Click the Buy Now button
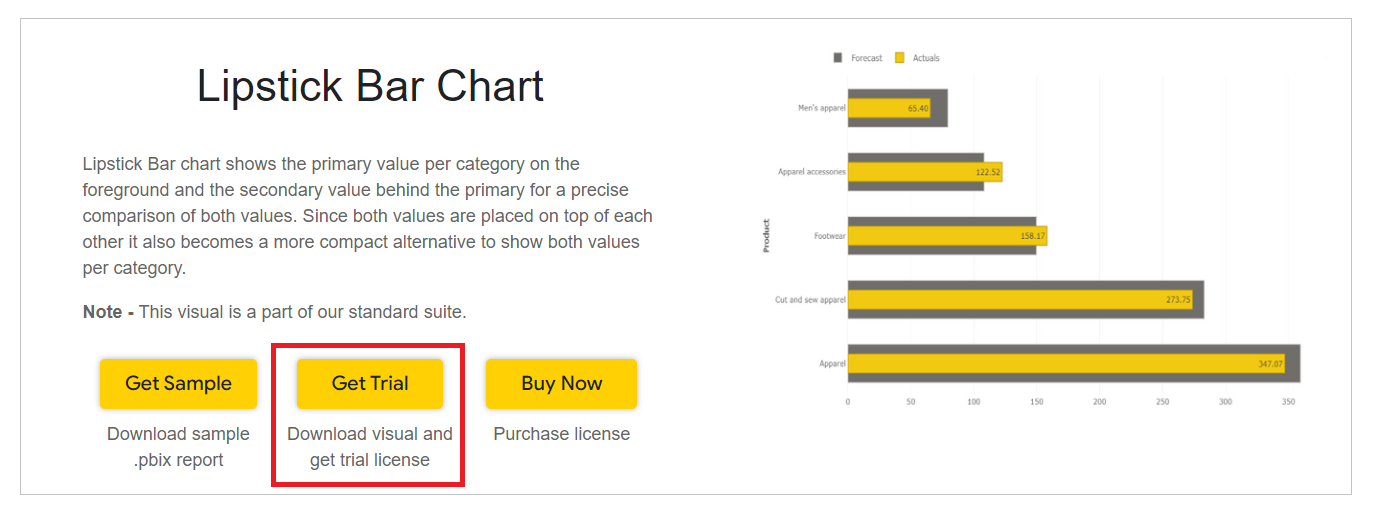The image size is (1387, 525). (x=561, y=384)
